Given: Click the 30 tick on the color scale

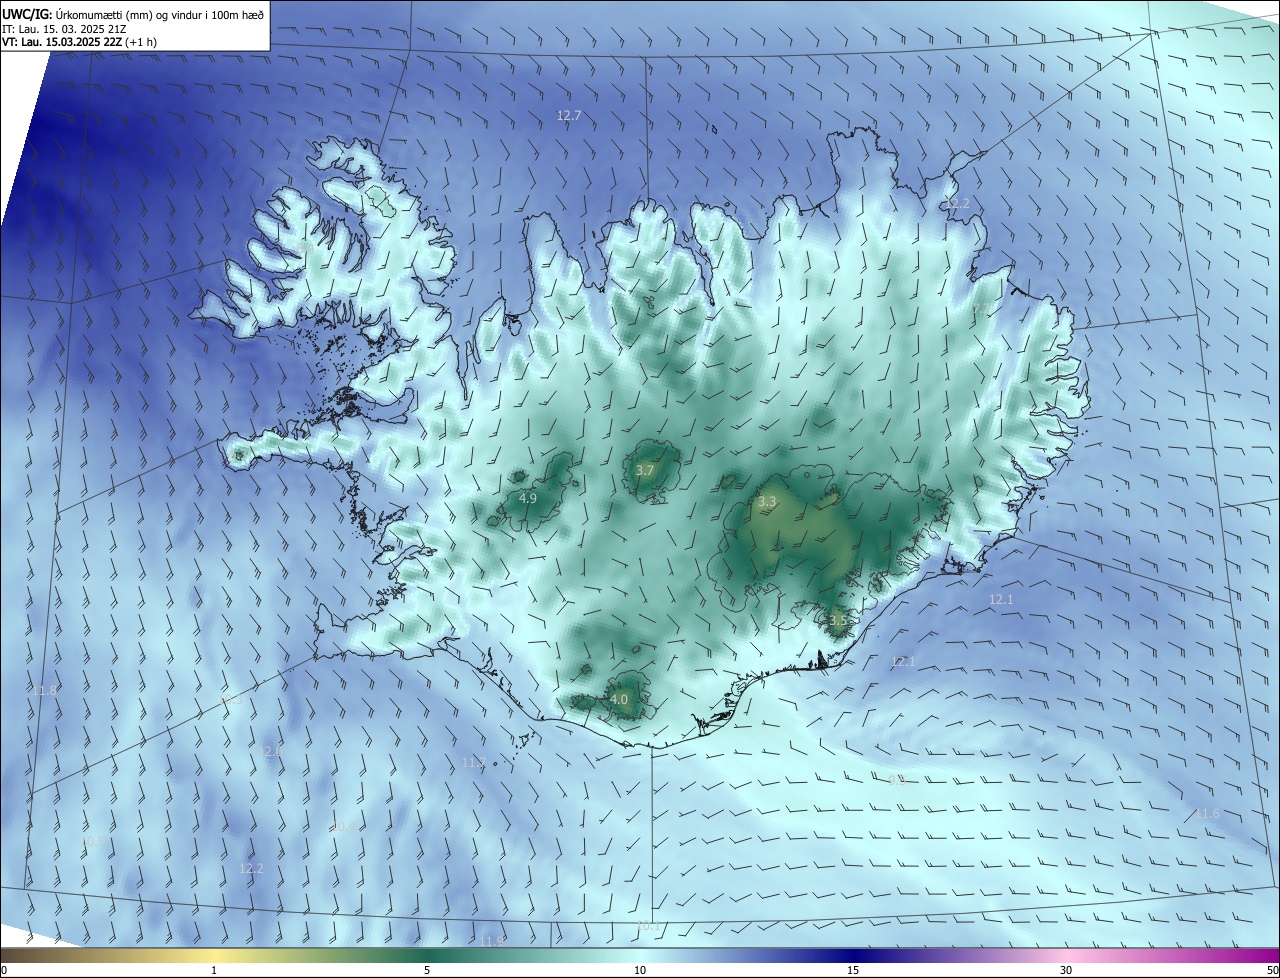Looking at the screenshot, I should click(1066, 970).
